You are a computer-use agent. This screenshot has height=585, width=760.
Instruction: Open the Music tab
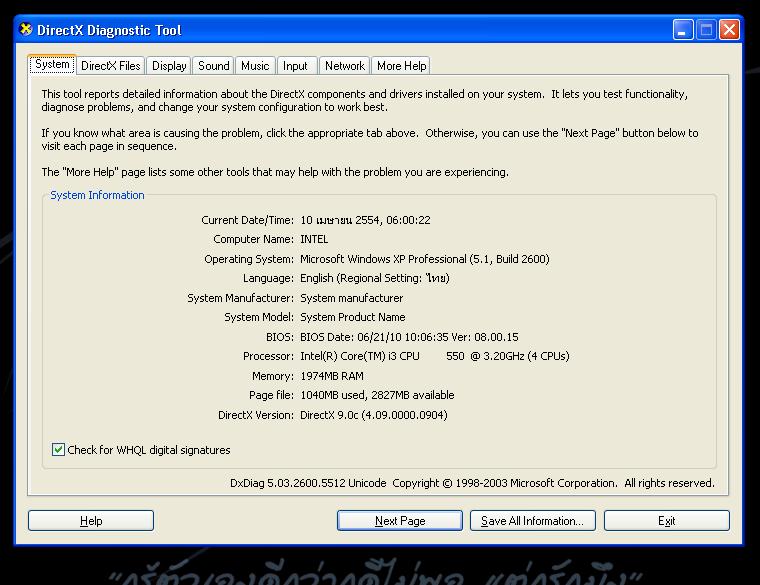click(255, 65)
